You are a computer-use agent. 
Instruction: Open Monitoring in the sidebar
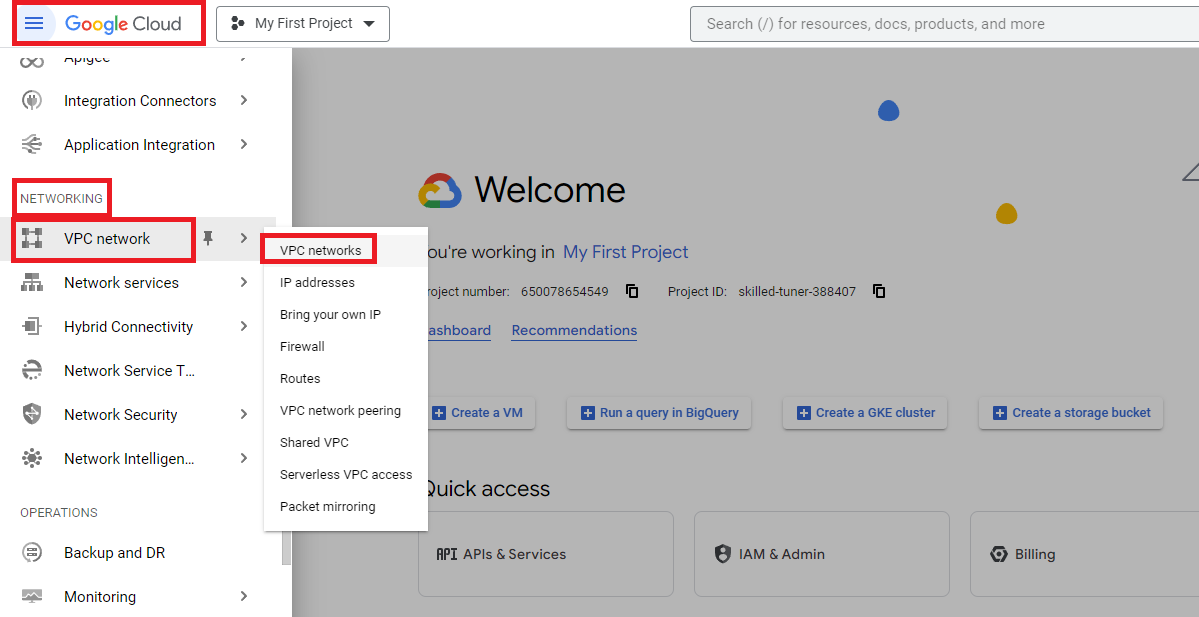click(100, 596)
